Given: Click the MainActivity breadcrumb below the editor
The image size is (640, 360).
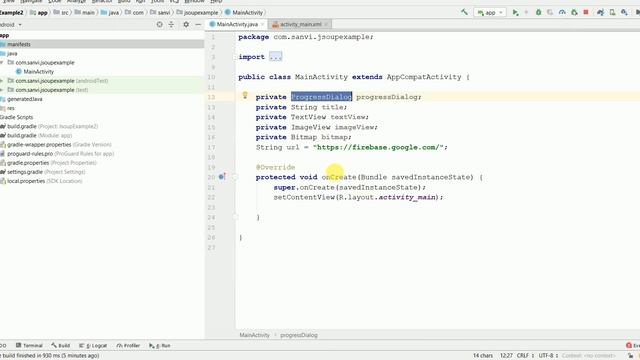Looking at the screenshot, I should pyautogui.click(x=254, y=335).
